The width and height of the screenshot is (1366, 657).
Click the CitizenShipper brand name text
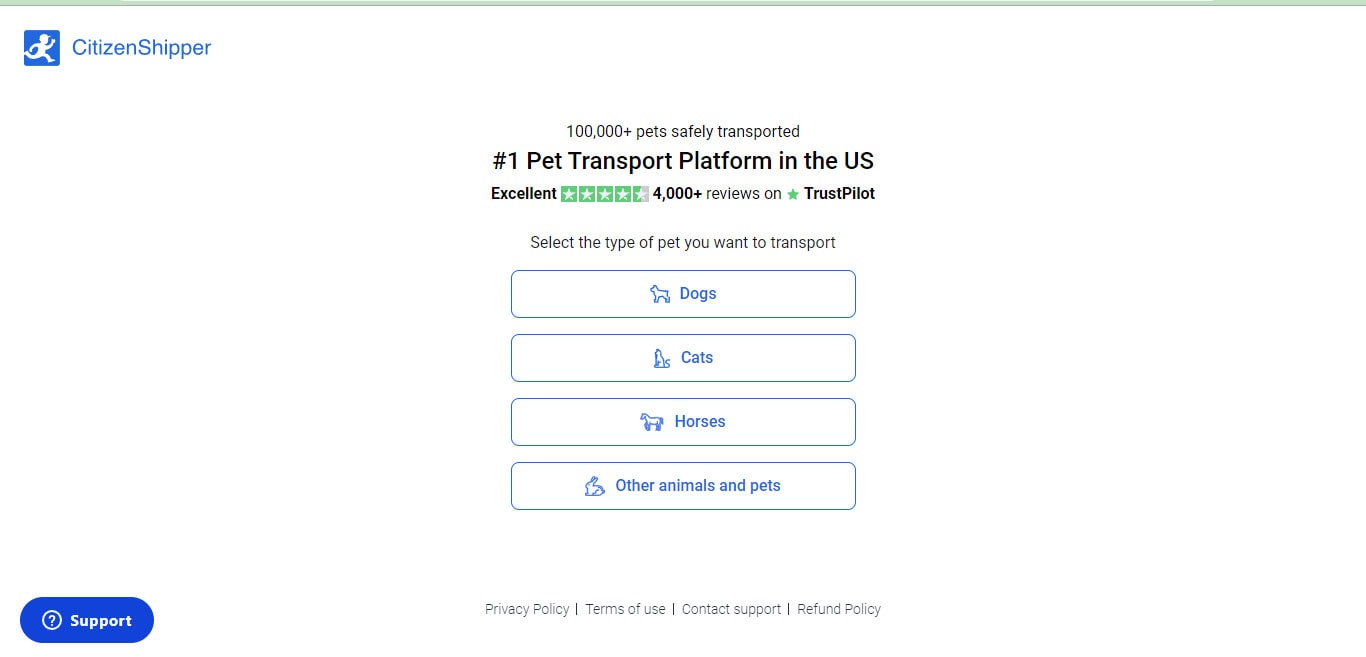point(141,47)
